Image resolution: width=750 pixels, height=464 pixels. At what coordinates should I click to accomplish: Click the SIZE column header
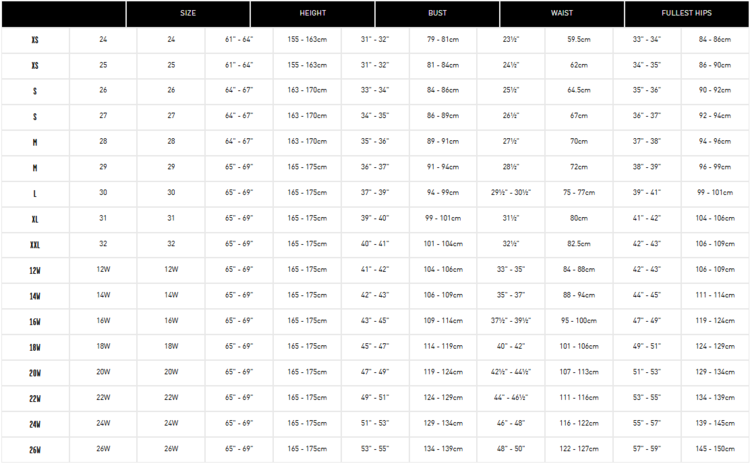click(187, 14)
